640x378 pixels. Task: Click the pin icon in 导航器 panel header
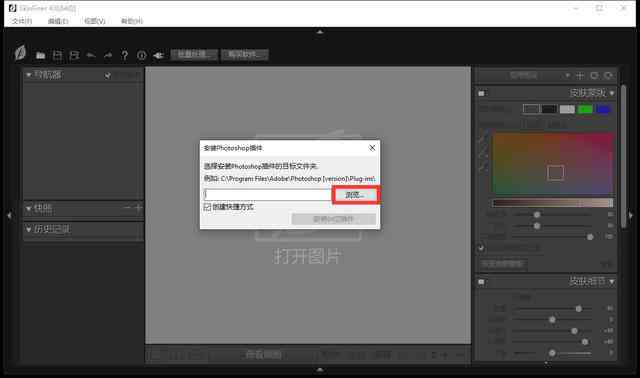click(108, 76)
